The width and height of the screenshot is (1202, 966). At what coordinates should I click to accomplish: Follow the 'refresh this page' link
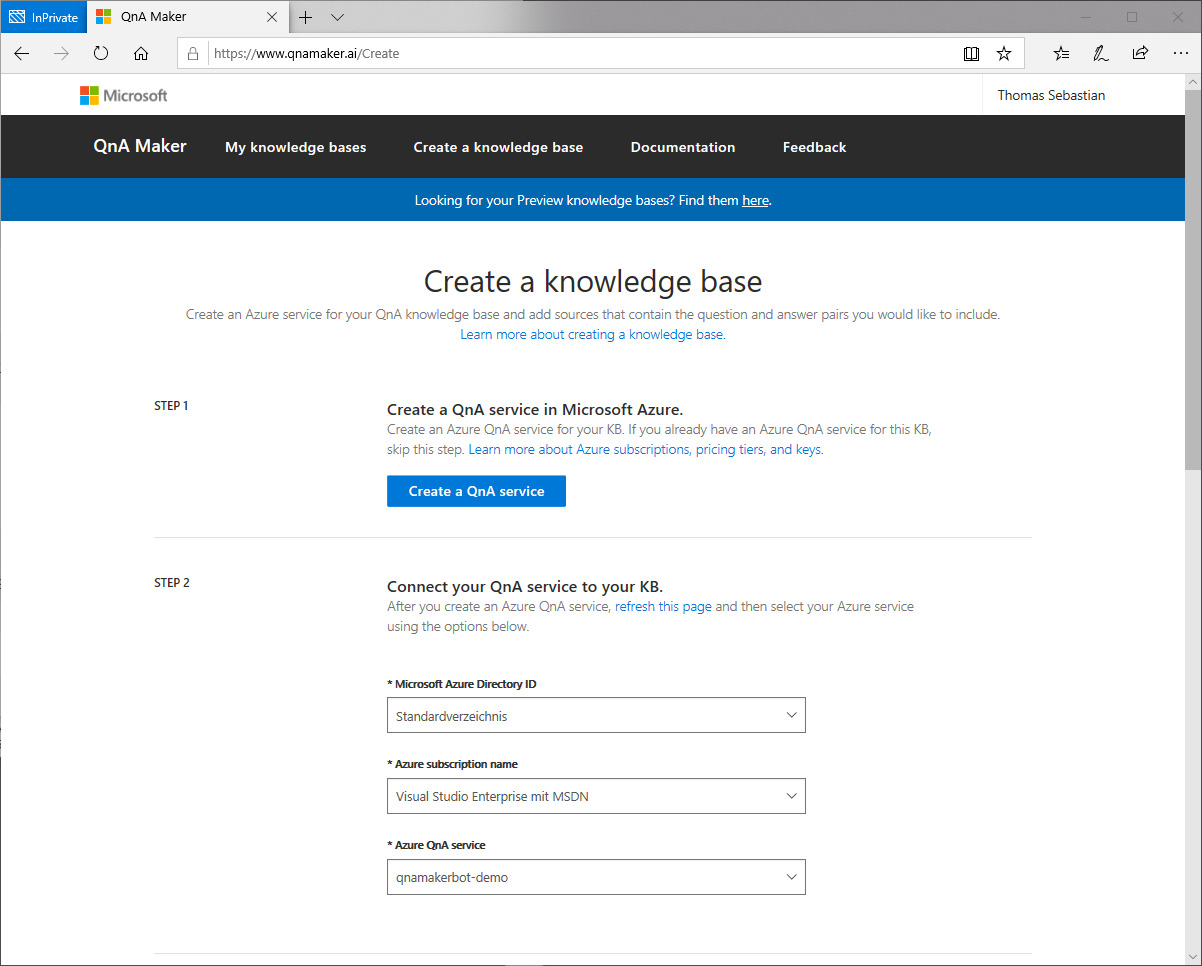[x=663, y=606]
